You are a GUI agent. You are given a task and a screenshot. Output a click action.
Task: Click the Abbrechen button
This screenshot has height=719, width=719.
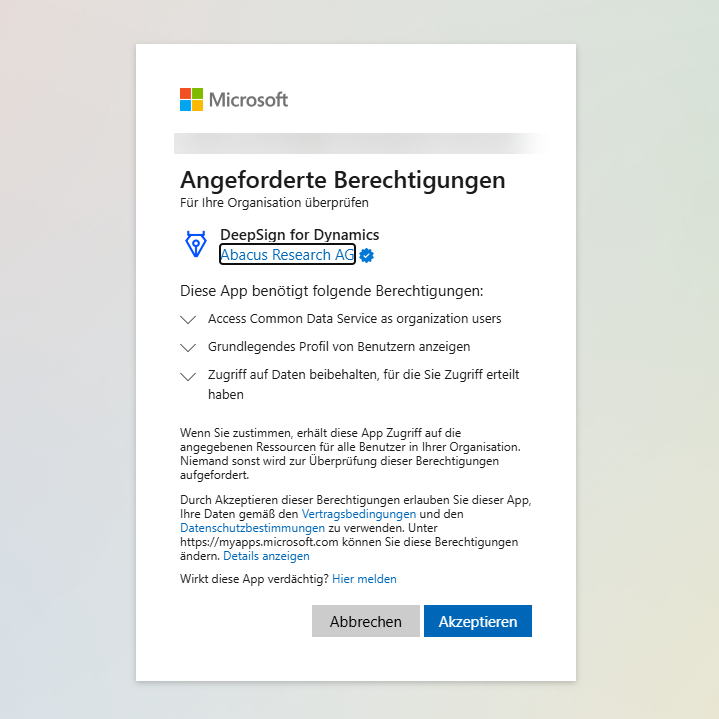tap(366, 621)
